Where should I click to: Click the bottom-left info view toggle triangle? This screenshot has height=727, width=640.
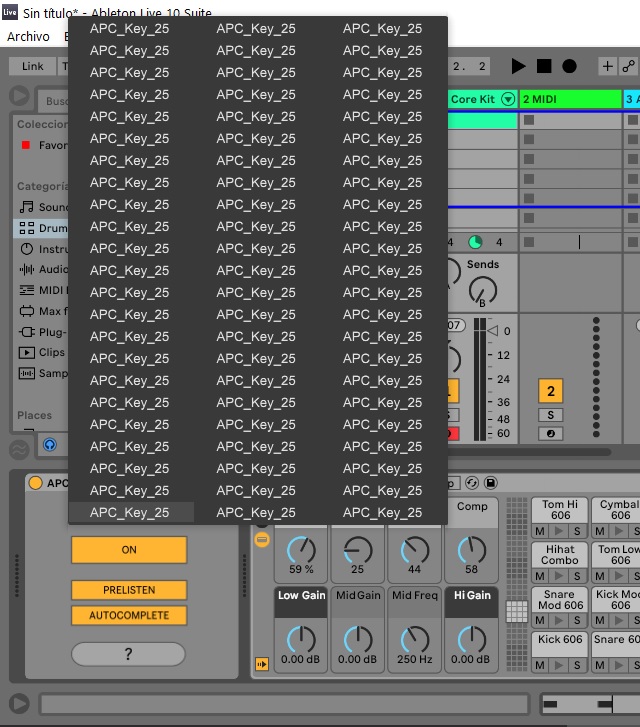(19, 703)
